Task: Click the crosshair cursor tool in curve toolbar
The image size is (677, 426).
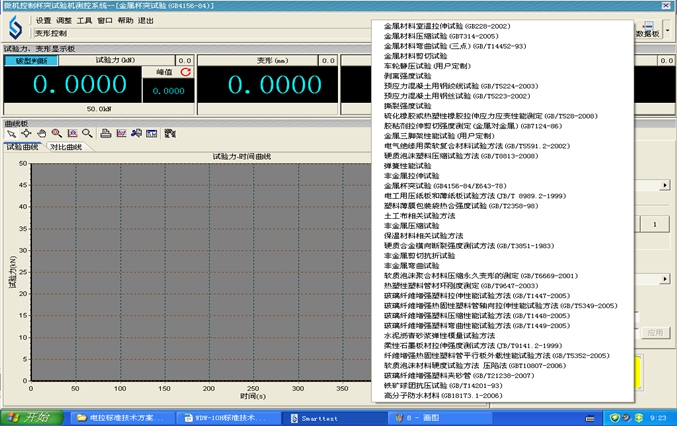Action: (26, 133)
